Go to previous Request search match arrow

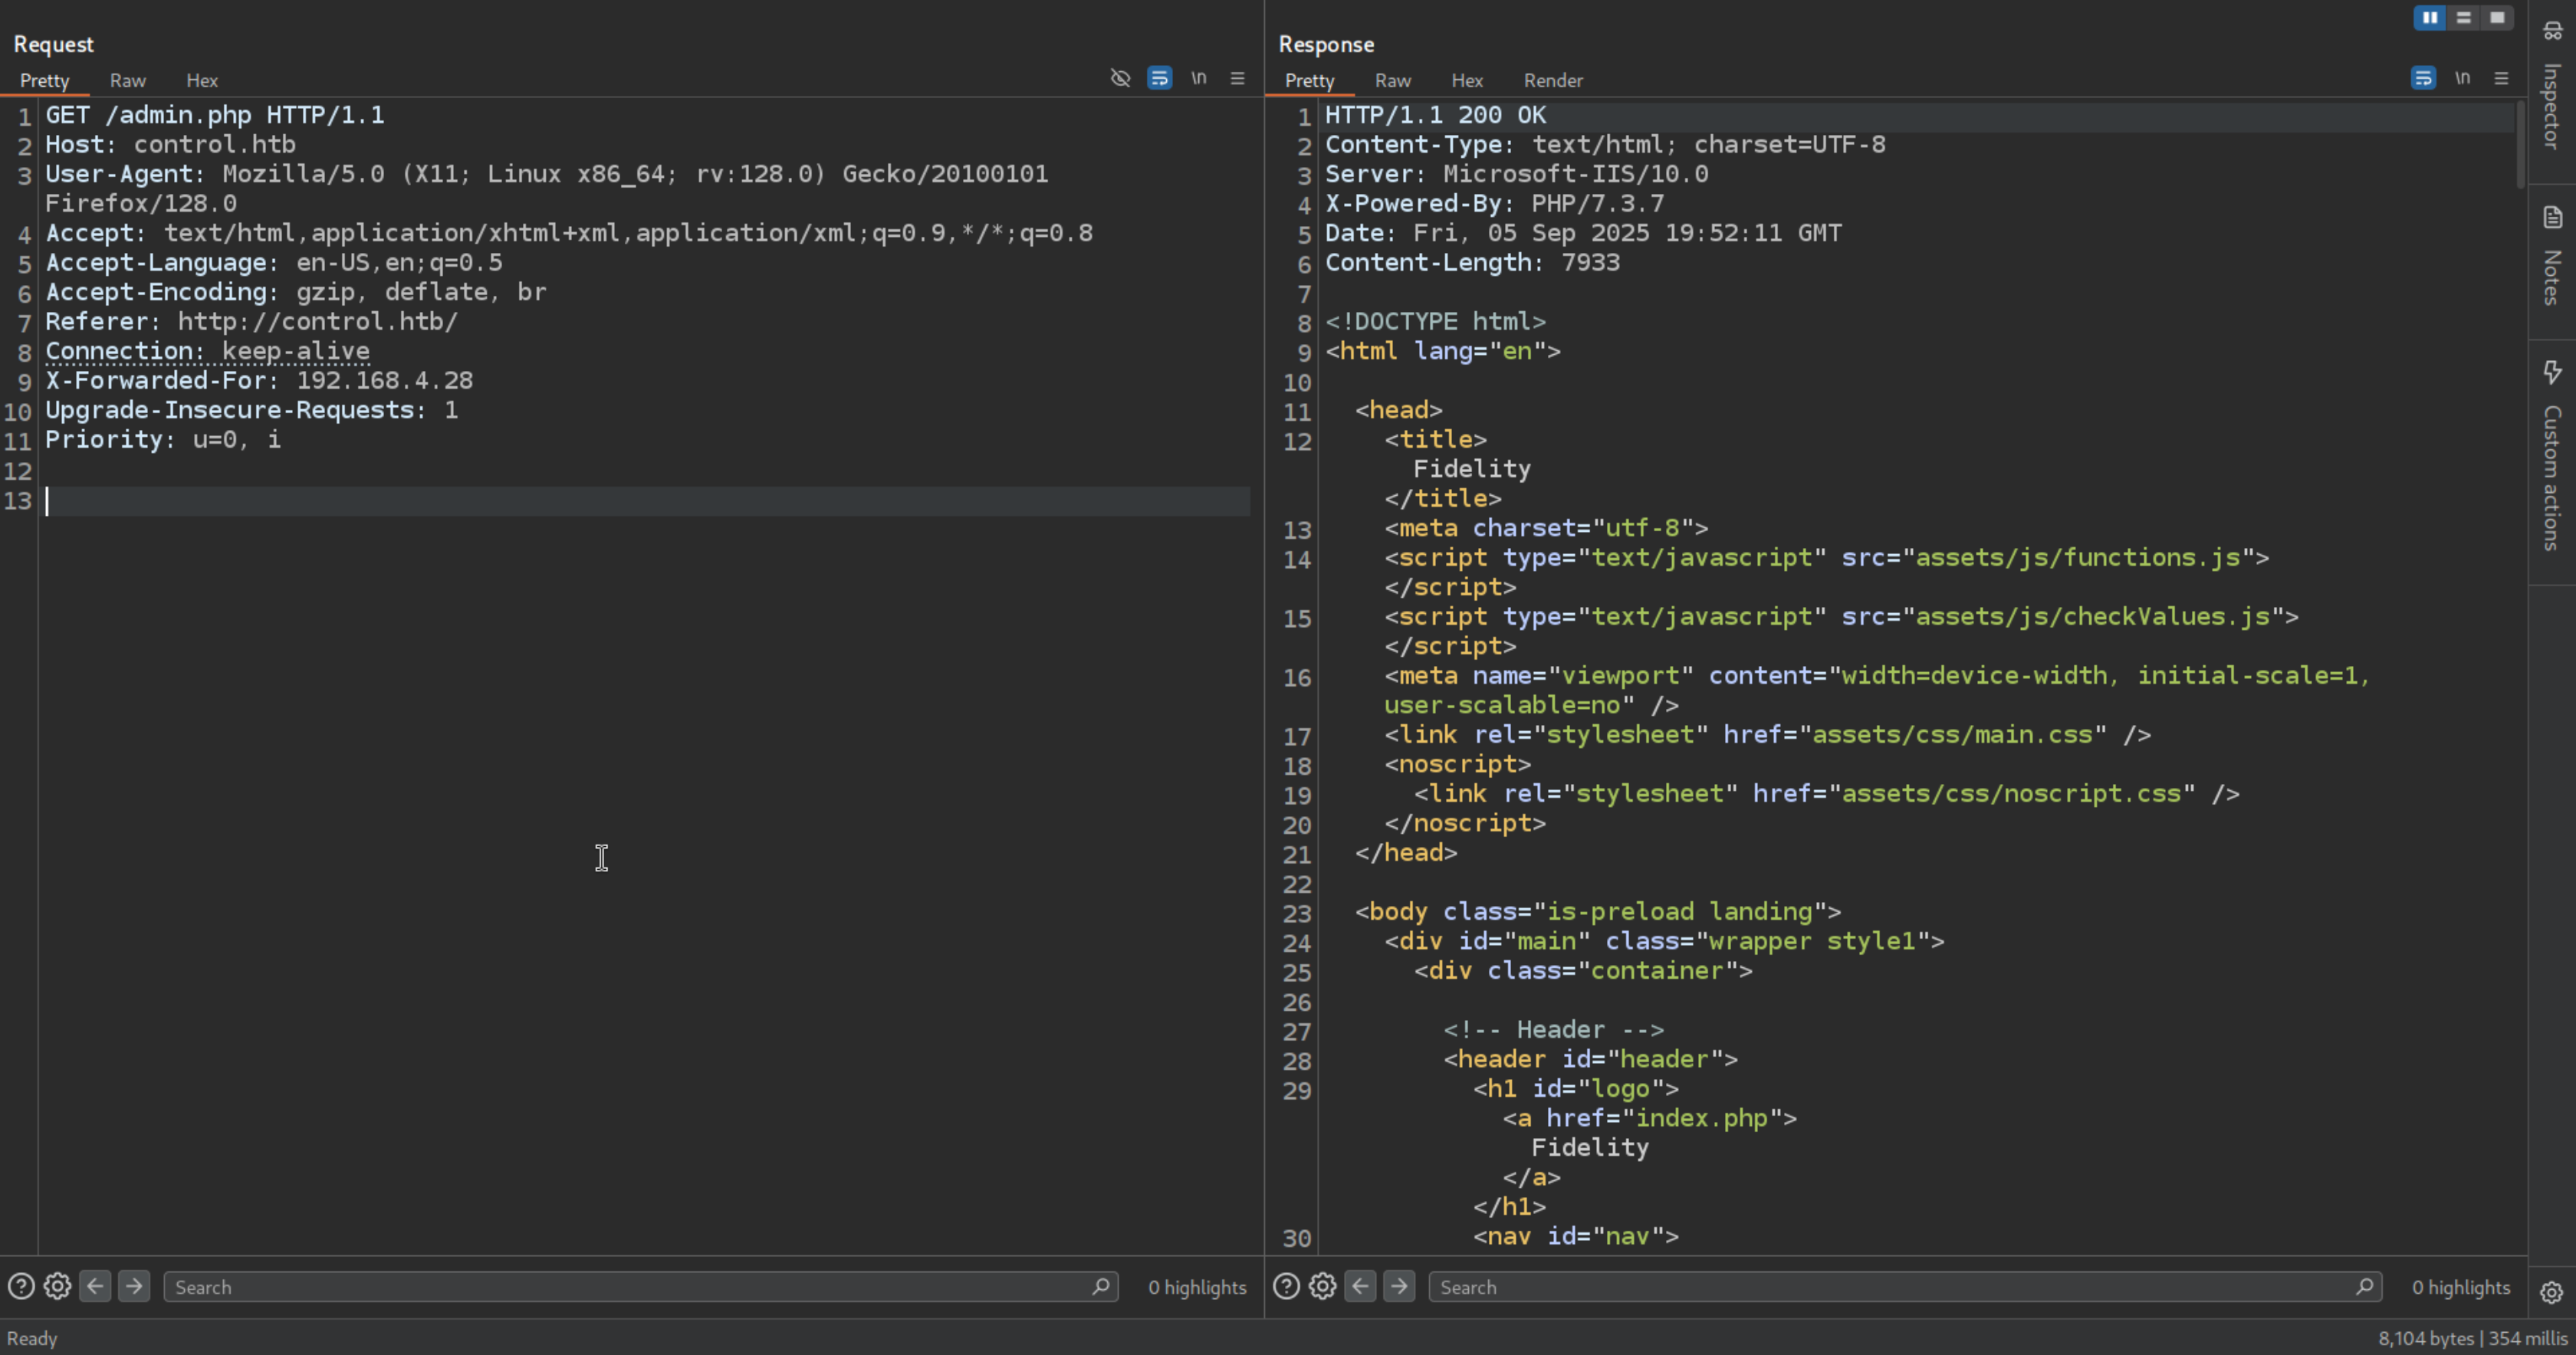point(95,1286)
